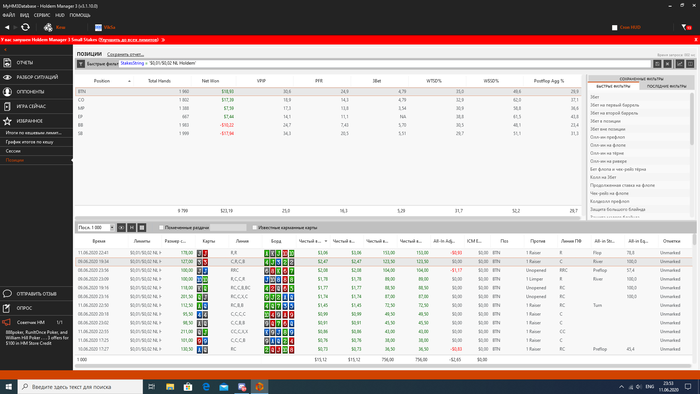700x394 pixels.
Task: Open the Посл. 1 000 hands dropdown
Action: (x=112, y=228)
